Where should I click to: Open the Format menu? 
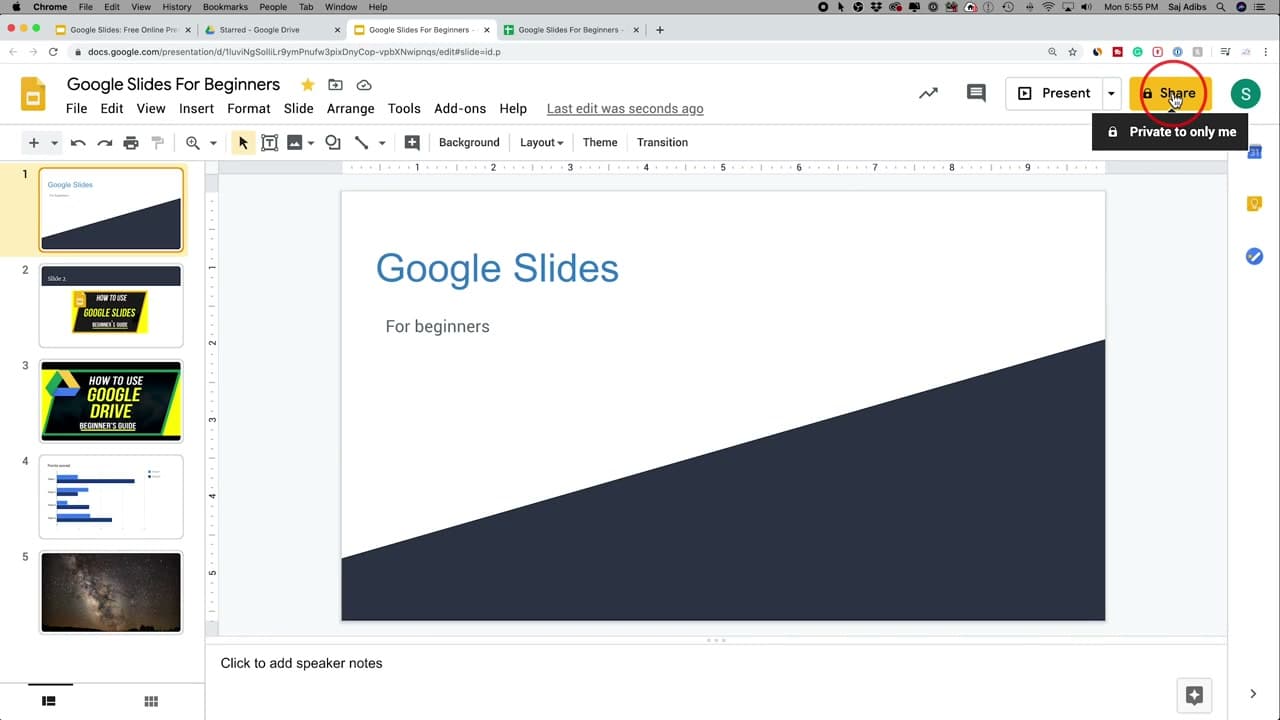249,108
